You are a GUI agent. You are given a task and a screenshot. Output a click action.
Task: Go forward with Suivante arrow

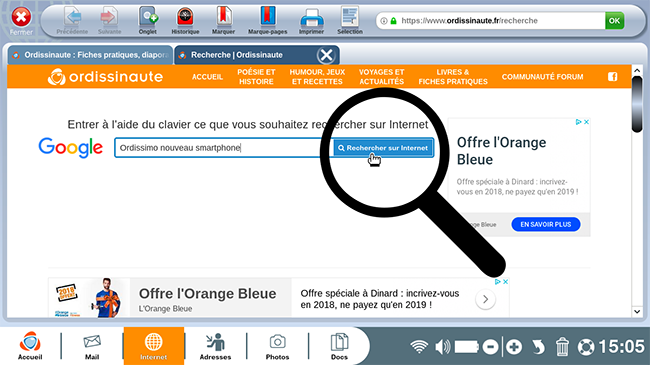pos(109,17)
